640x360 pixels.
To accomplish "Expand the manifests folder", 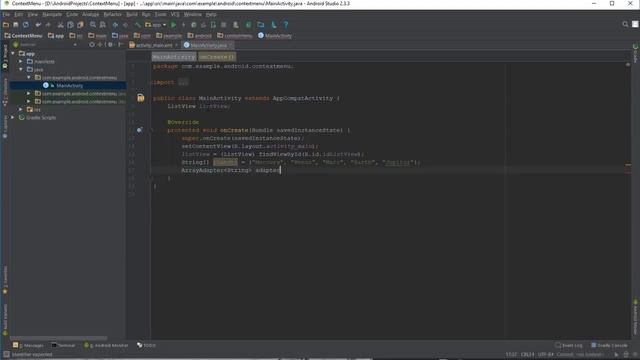I will (21, 62).
